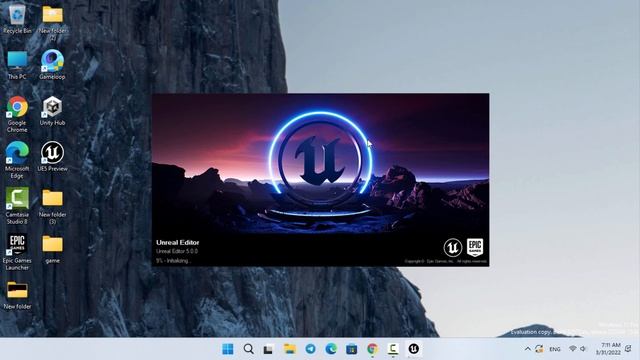This screenshot has width=640, height=360.
Task: Click the update sync tray icon
Action: point(539,349)
